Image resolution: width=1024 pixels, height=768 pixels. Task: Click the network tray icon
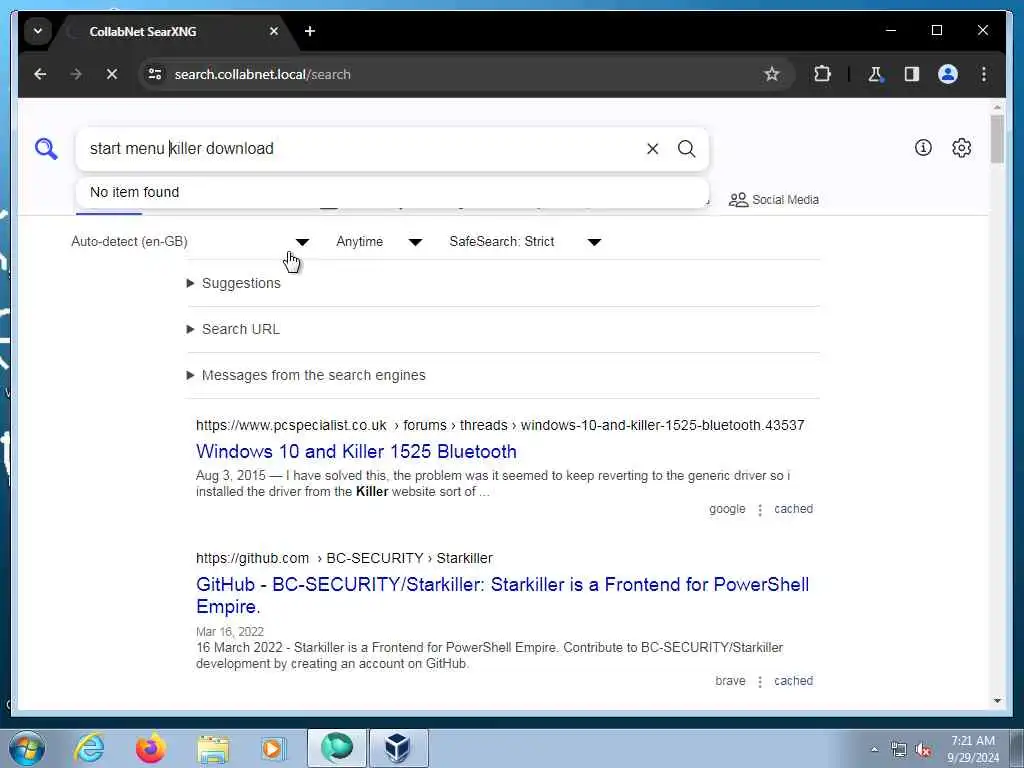[x=899, y=750]
